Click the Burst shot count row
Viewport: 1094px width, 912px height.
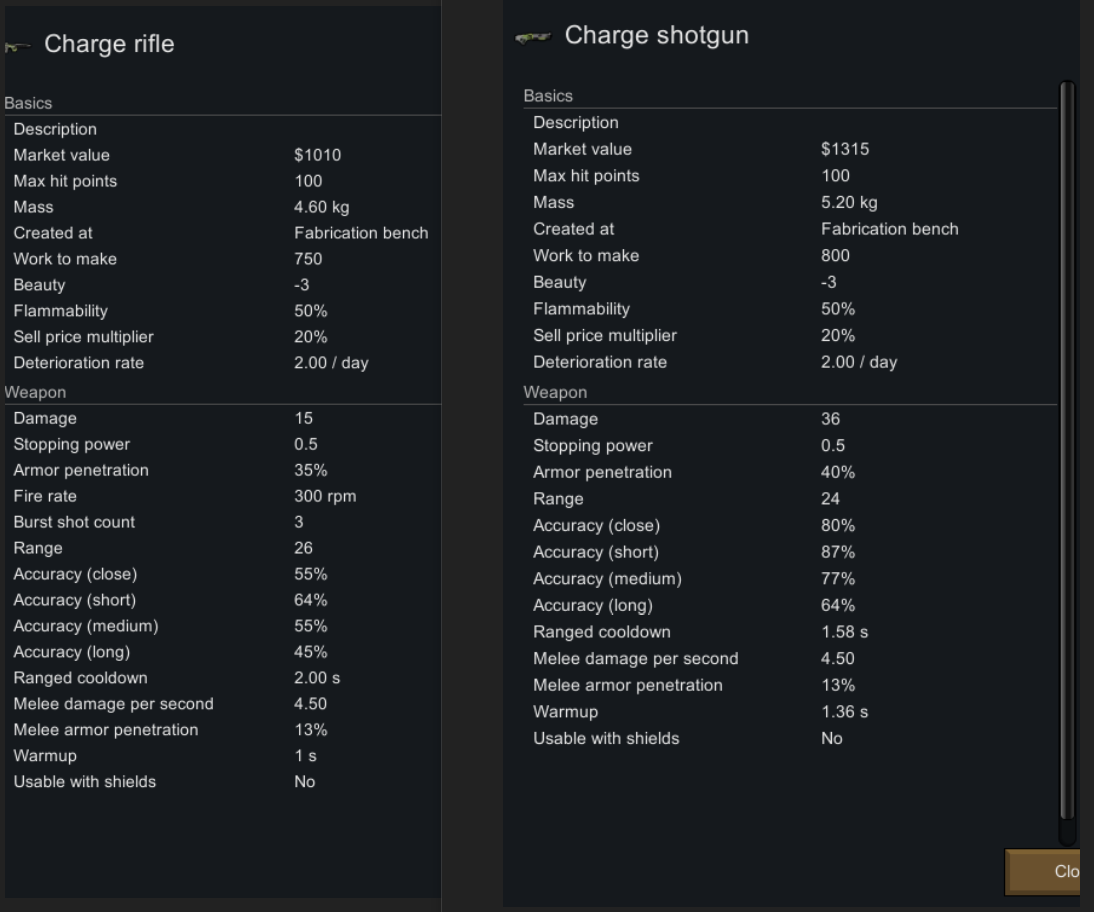[x=74, y=522]
